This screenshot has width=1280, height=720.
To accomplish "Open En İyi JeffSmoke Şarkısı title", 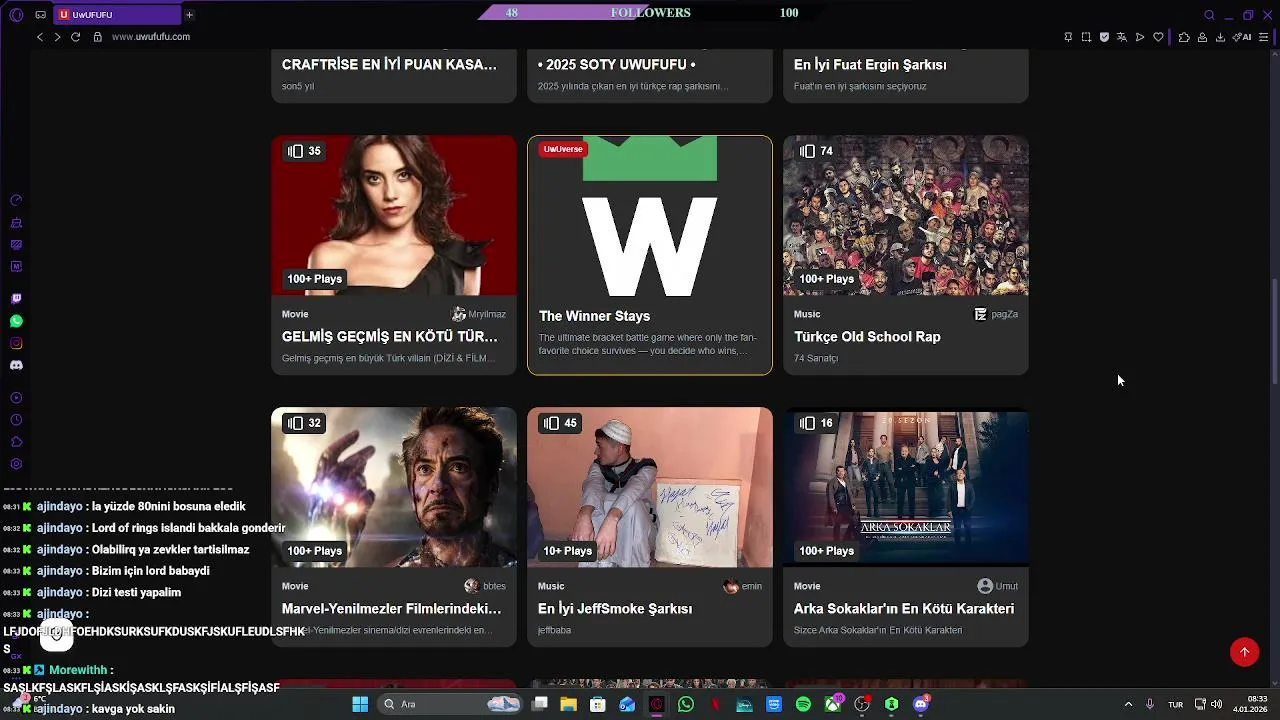I will [x=615, y=609].
